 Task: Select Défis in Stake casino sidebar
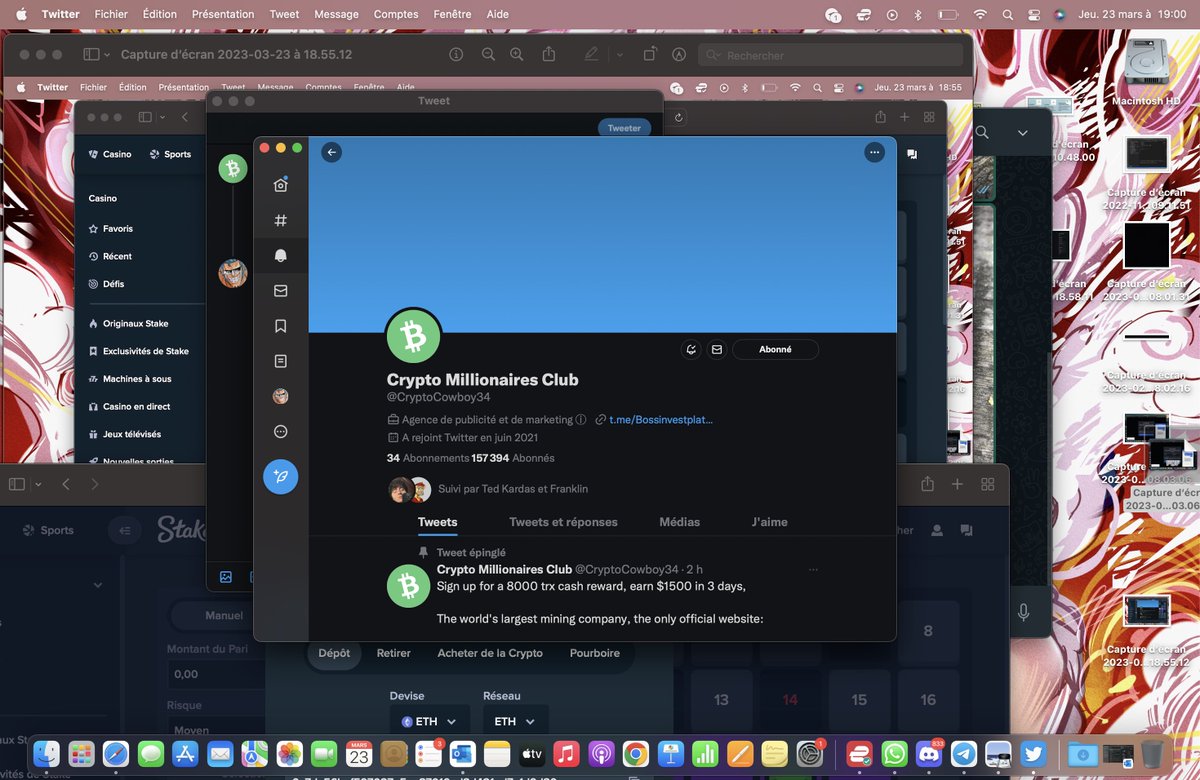point(106,284)
